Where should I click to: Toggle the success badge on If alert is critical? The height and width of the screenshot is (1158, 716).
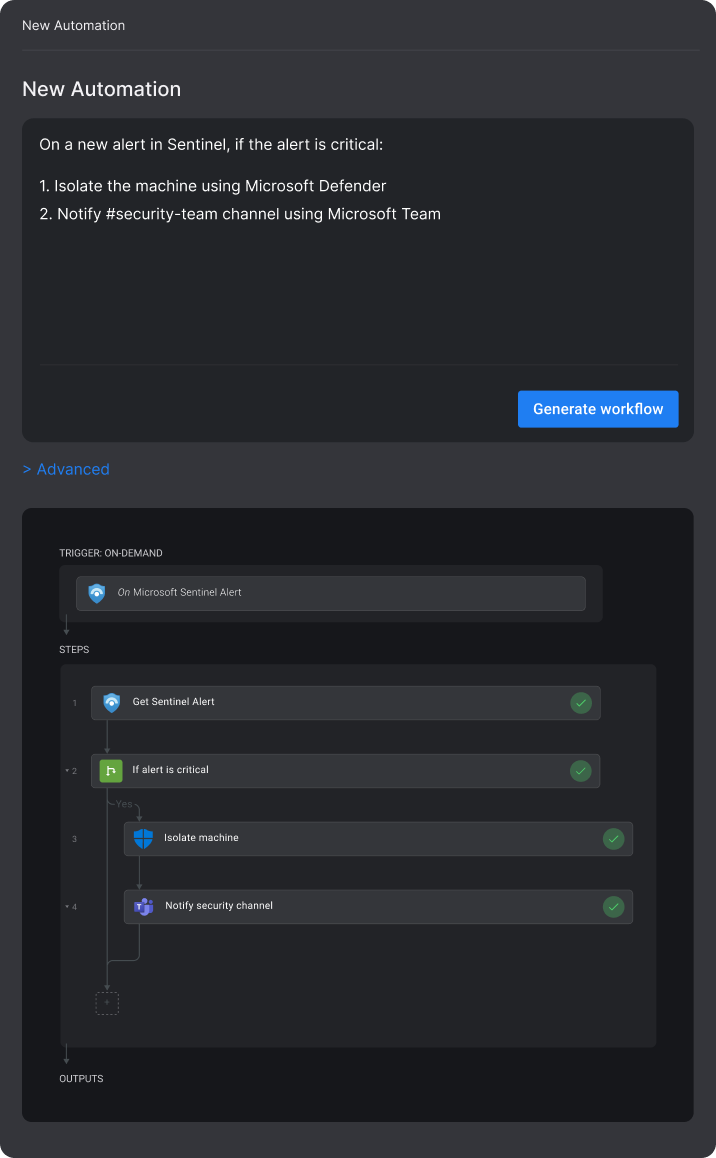[581, 770]
